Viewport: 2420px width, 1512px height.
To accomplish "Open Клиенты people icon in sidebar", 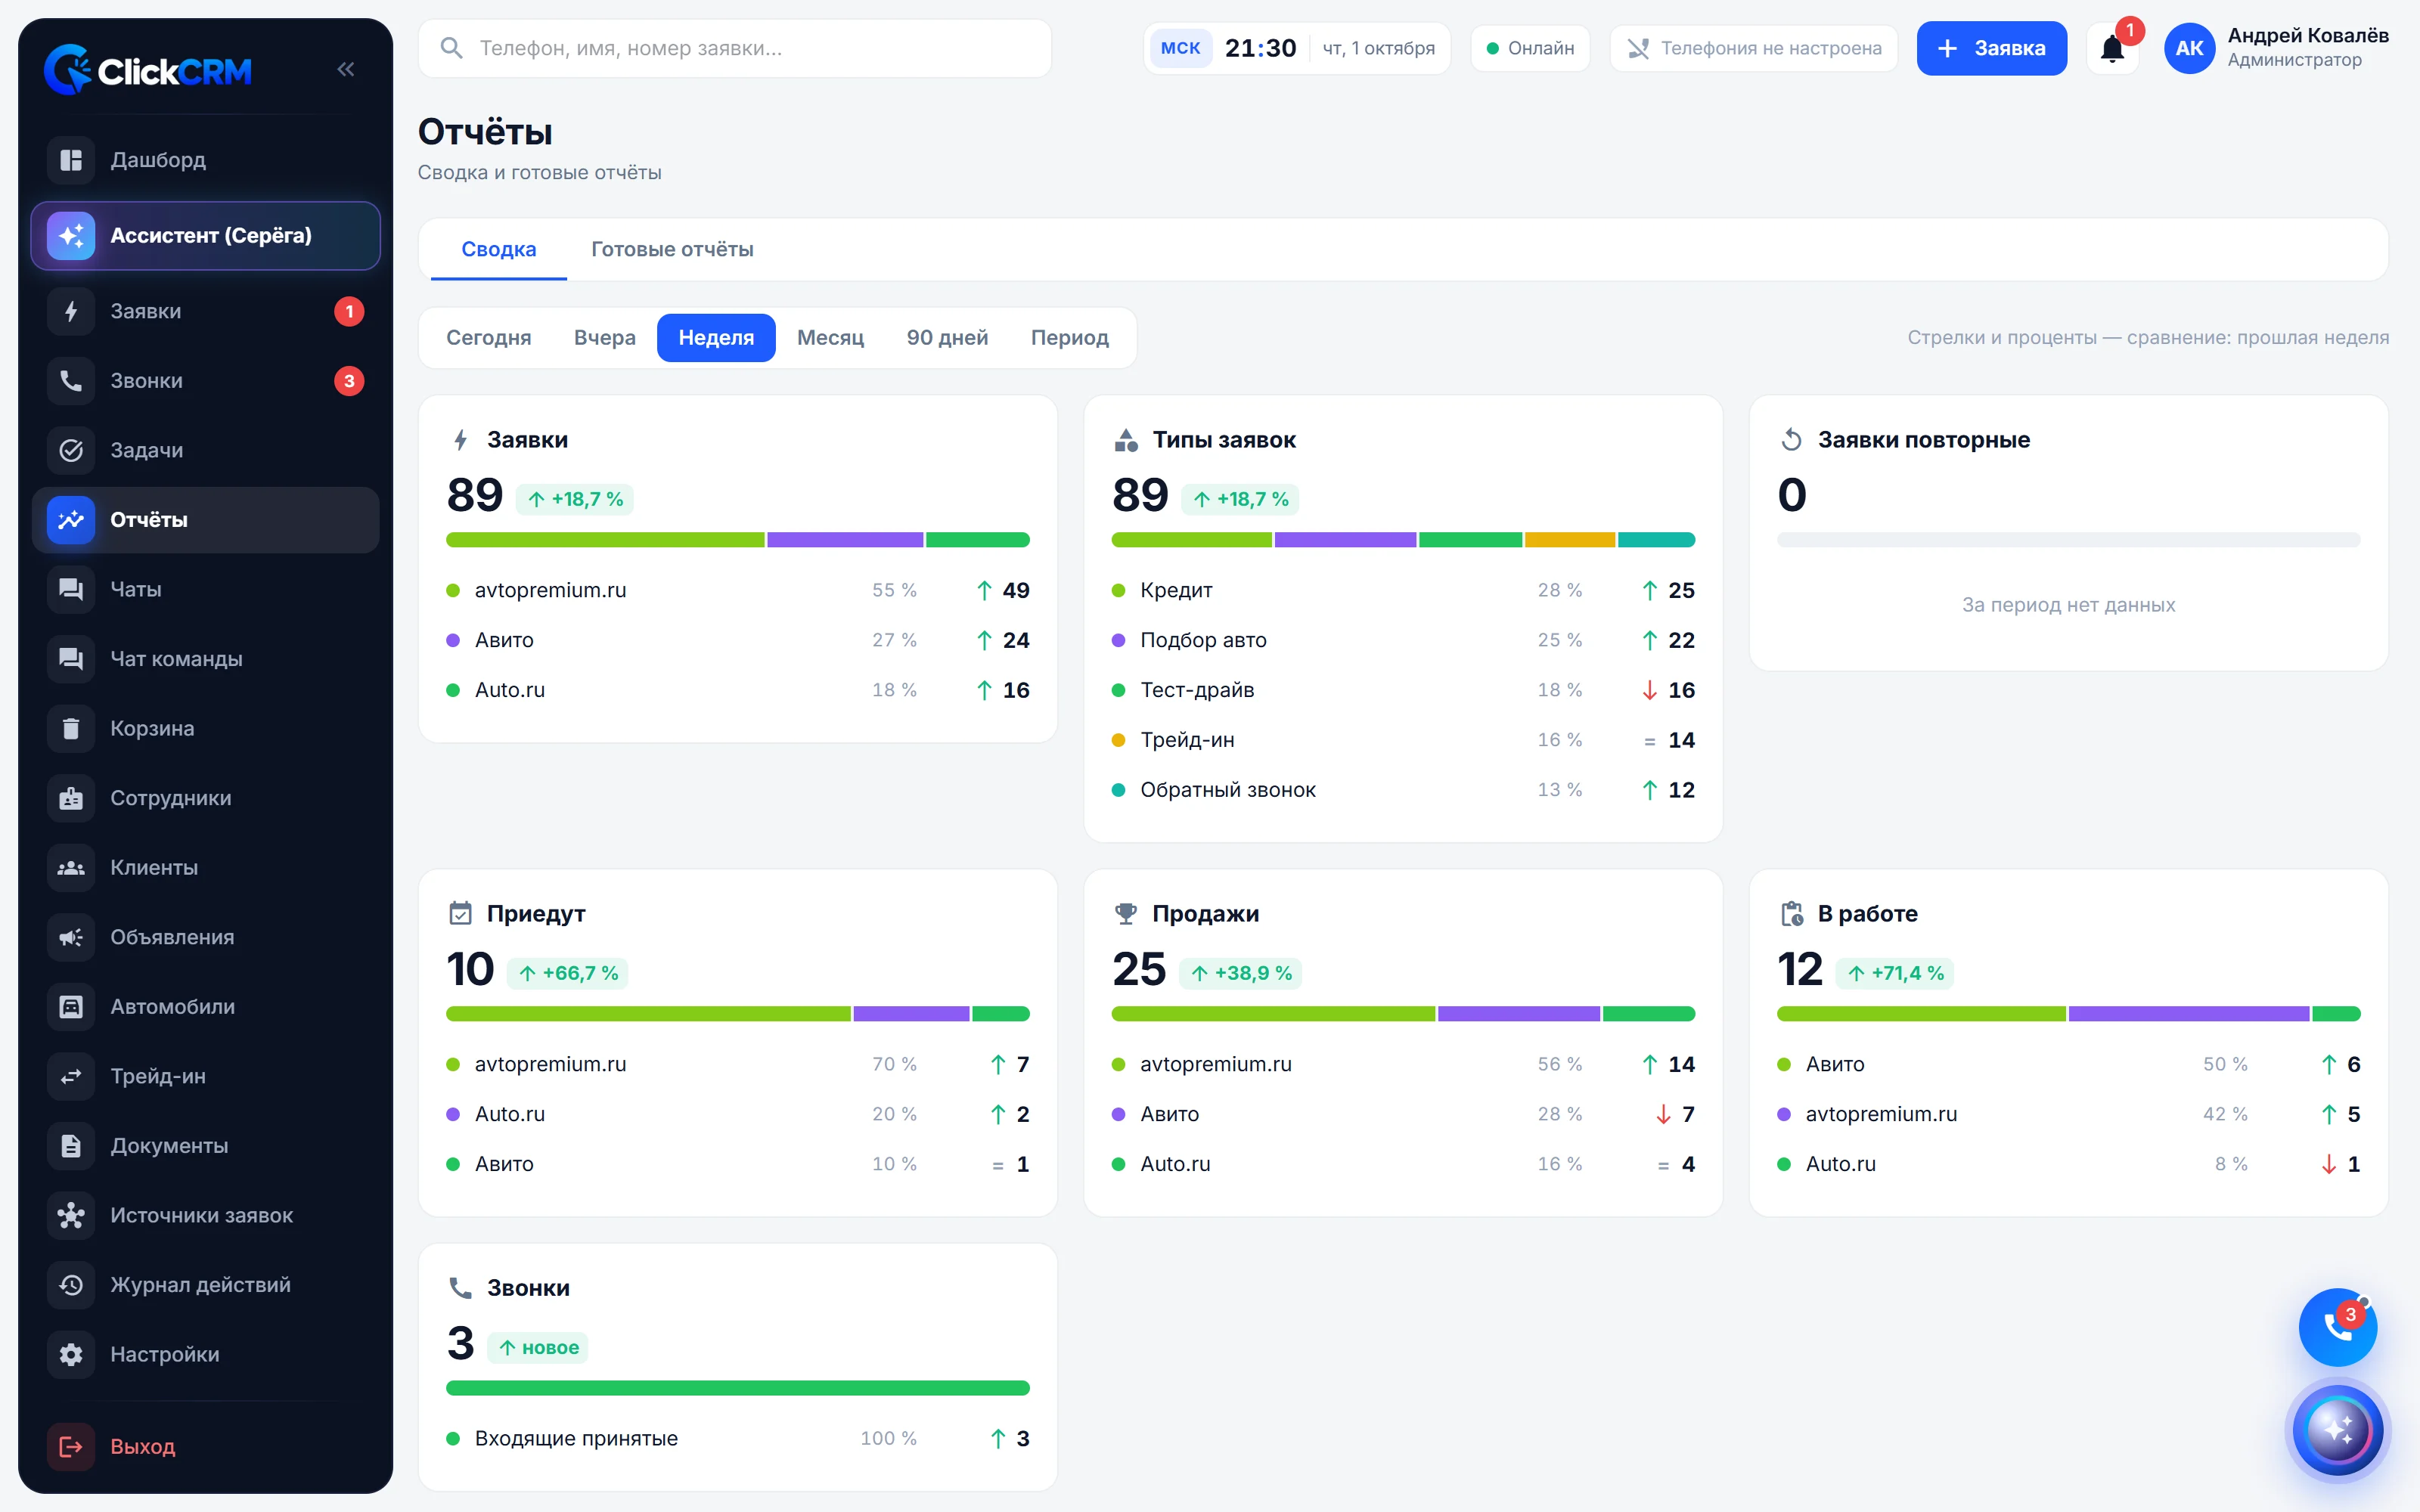I will tap(71, 868).
